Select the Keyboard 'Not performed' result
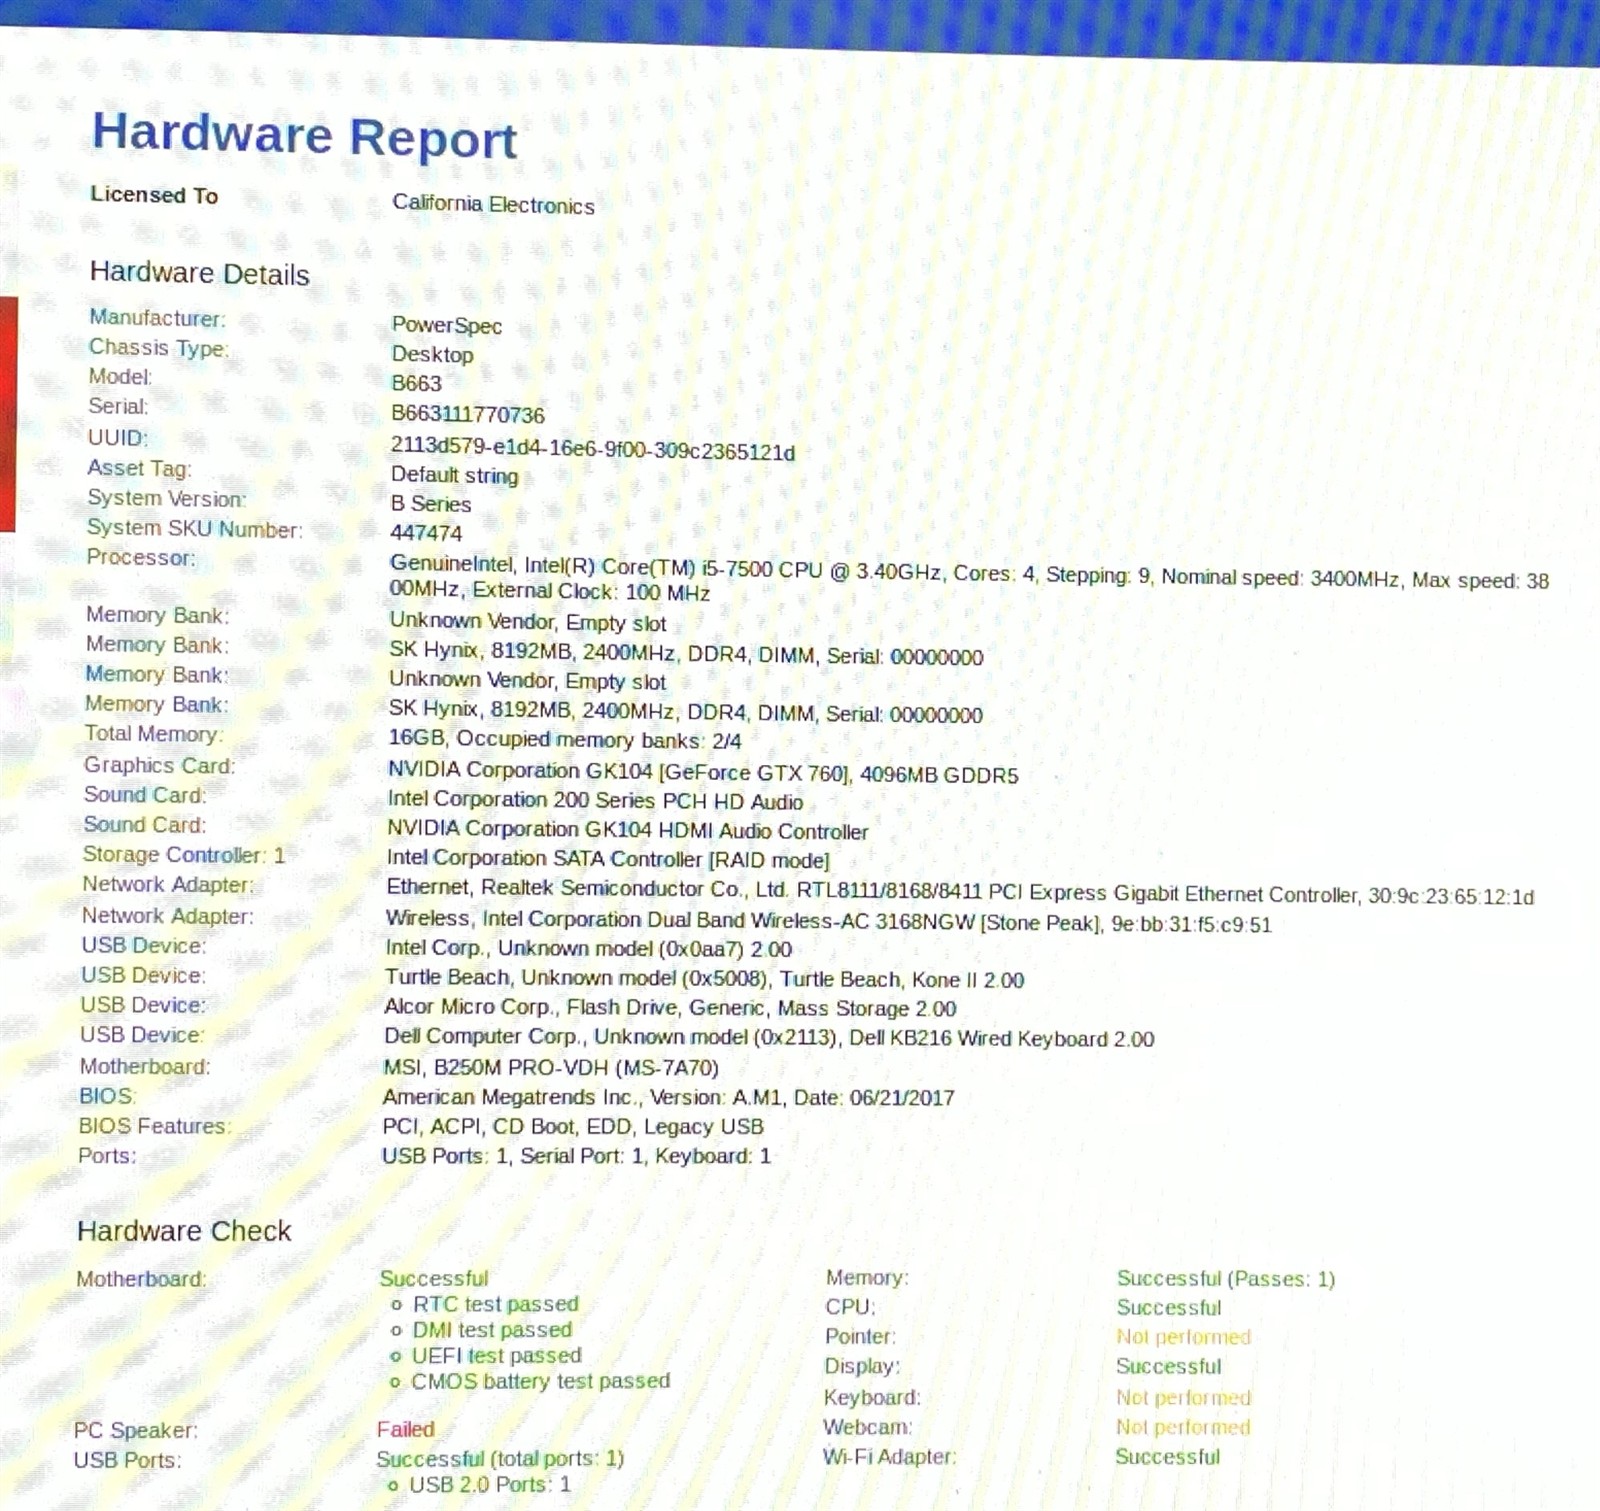Image resolution: width=1600 pixels, height=1511 pixels. [x=1183, y=1397]
